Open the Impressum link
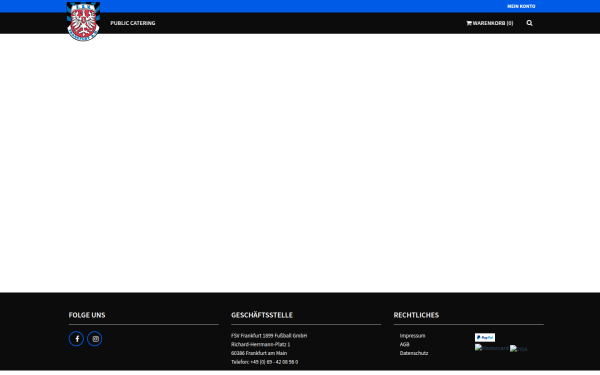Screen dimensions: 600x375 point(412,336)
